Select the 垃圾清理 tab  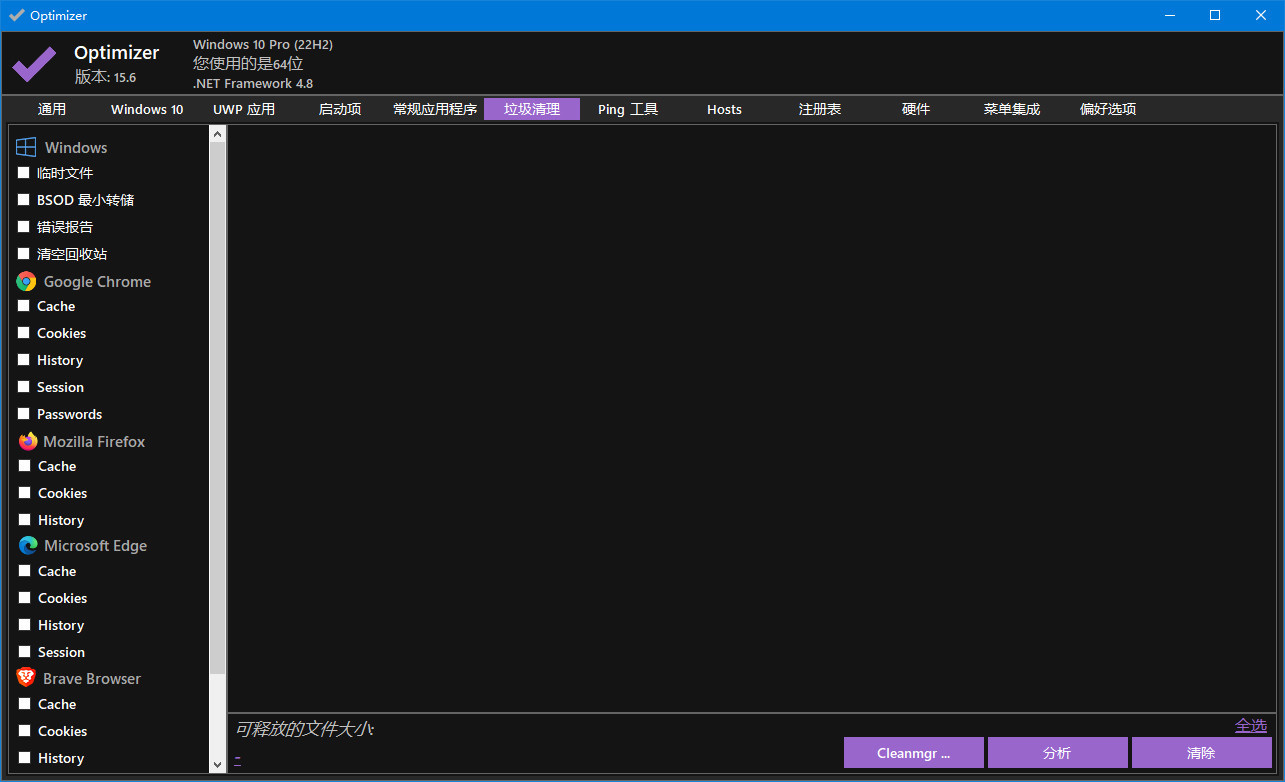tap(532, 109)
